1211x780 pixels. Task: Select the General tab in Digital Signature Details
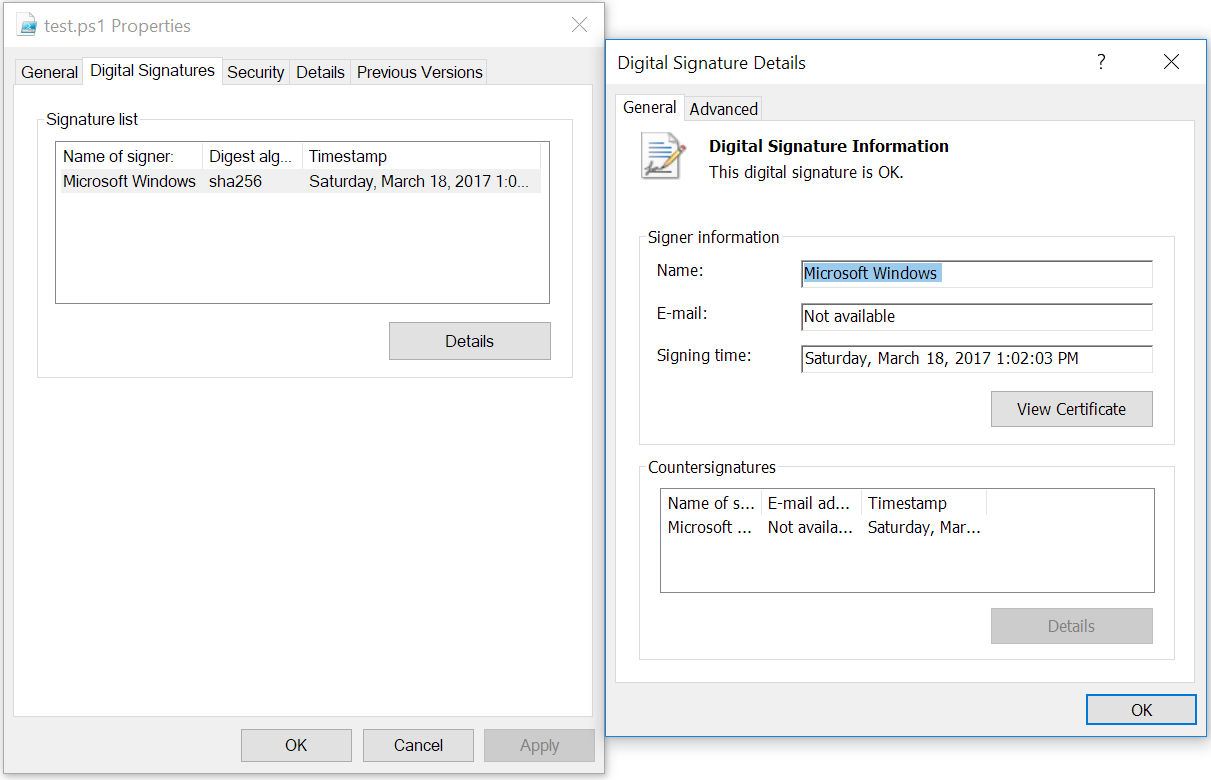(x=650, y=107)
